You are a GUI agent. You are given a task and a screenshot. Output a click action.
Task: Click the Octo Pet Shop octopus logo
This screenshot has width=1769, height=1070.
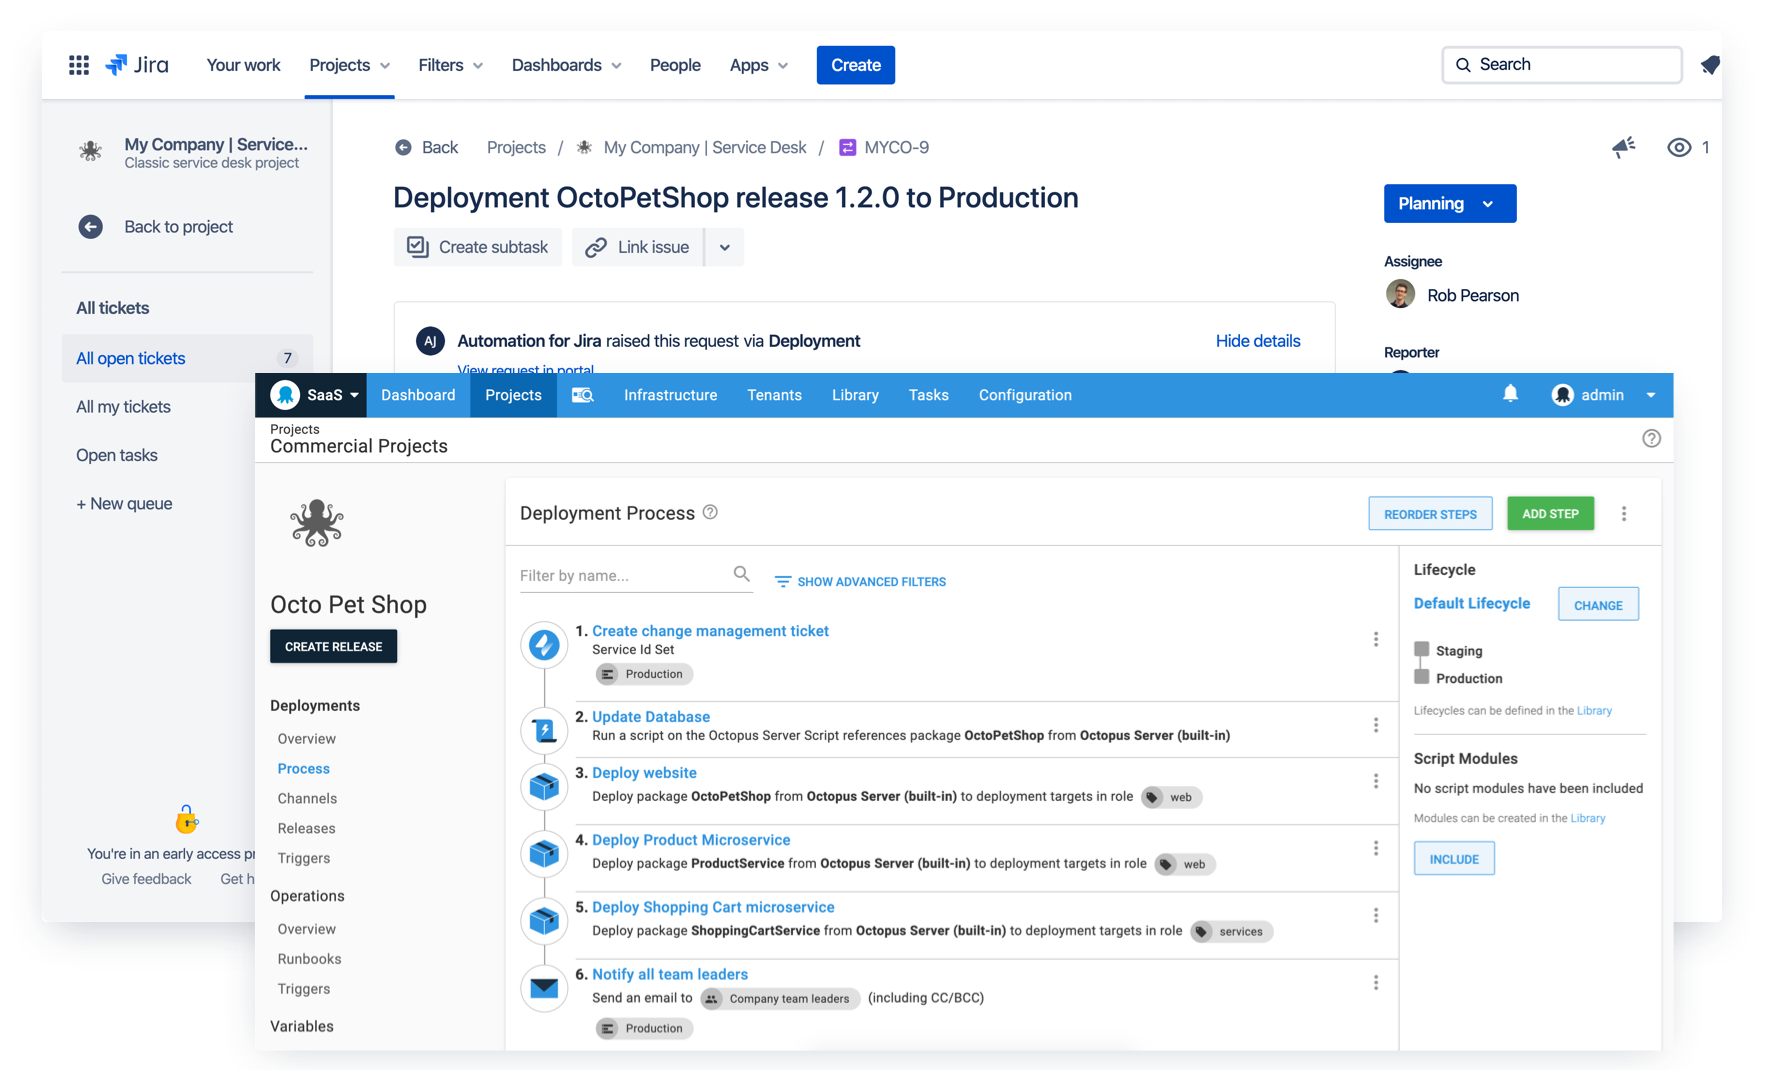click(x=316, y=522)
